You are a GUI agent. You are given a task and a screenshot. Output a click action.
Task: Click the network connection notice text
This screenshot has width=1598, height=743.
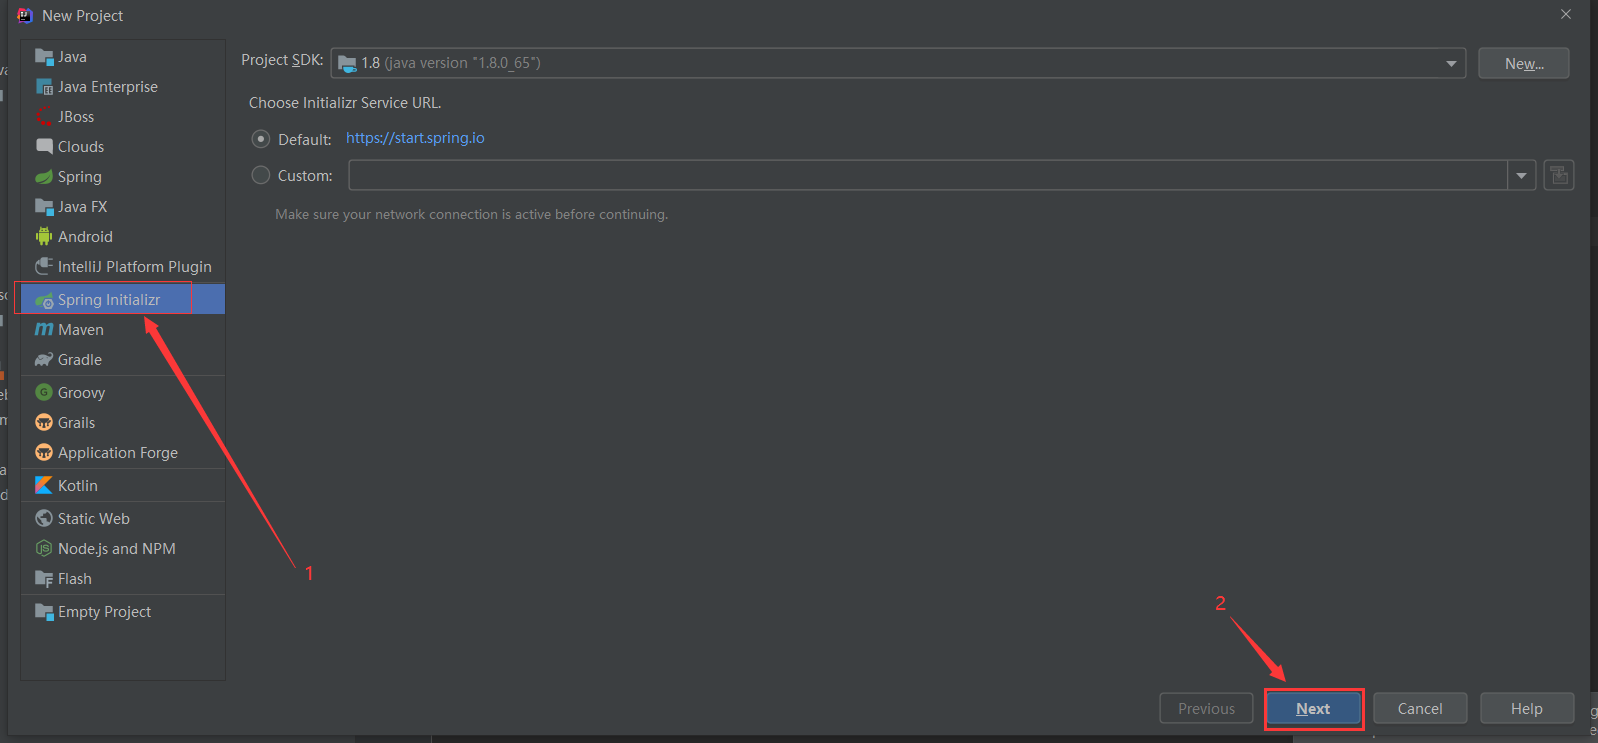click(472, 215)
